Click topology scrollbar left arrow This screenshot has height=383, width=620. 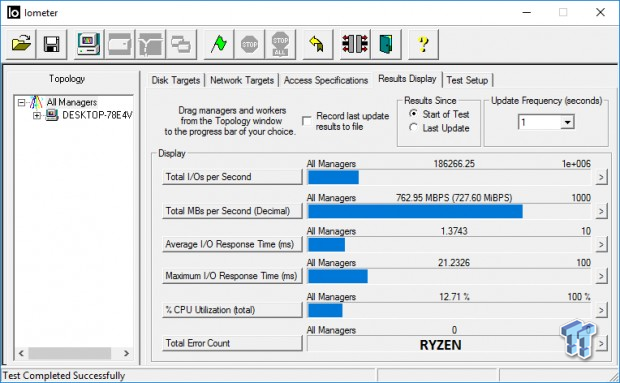pyautogui.click(x=21, y=353)
